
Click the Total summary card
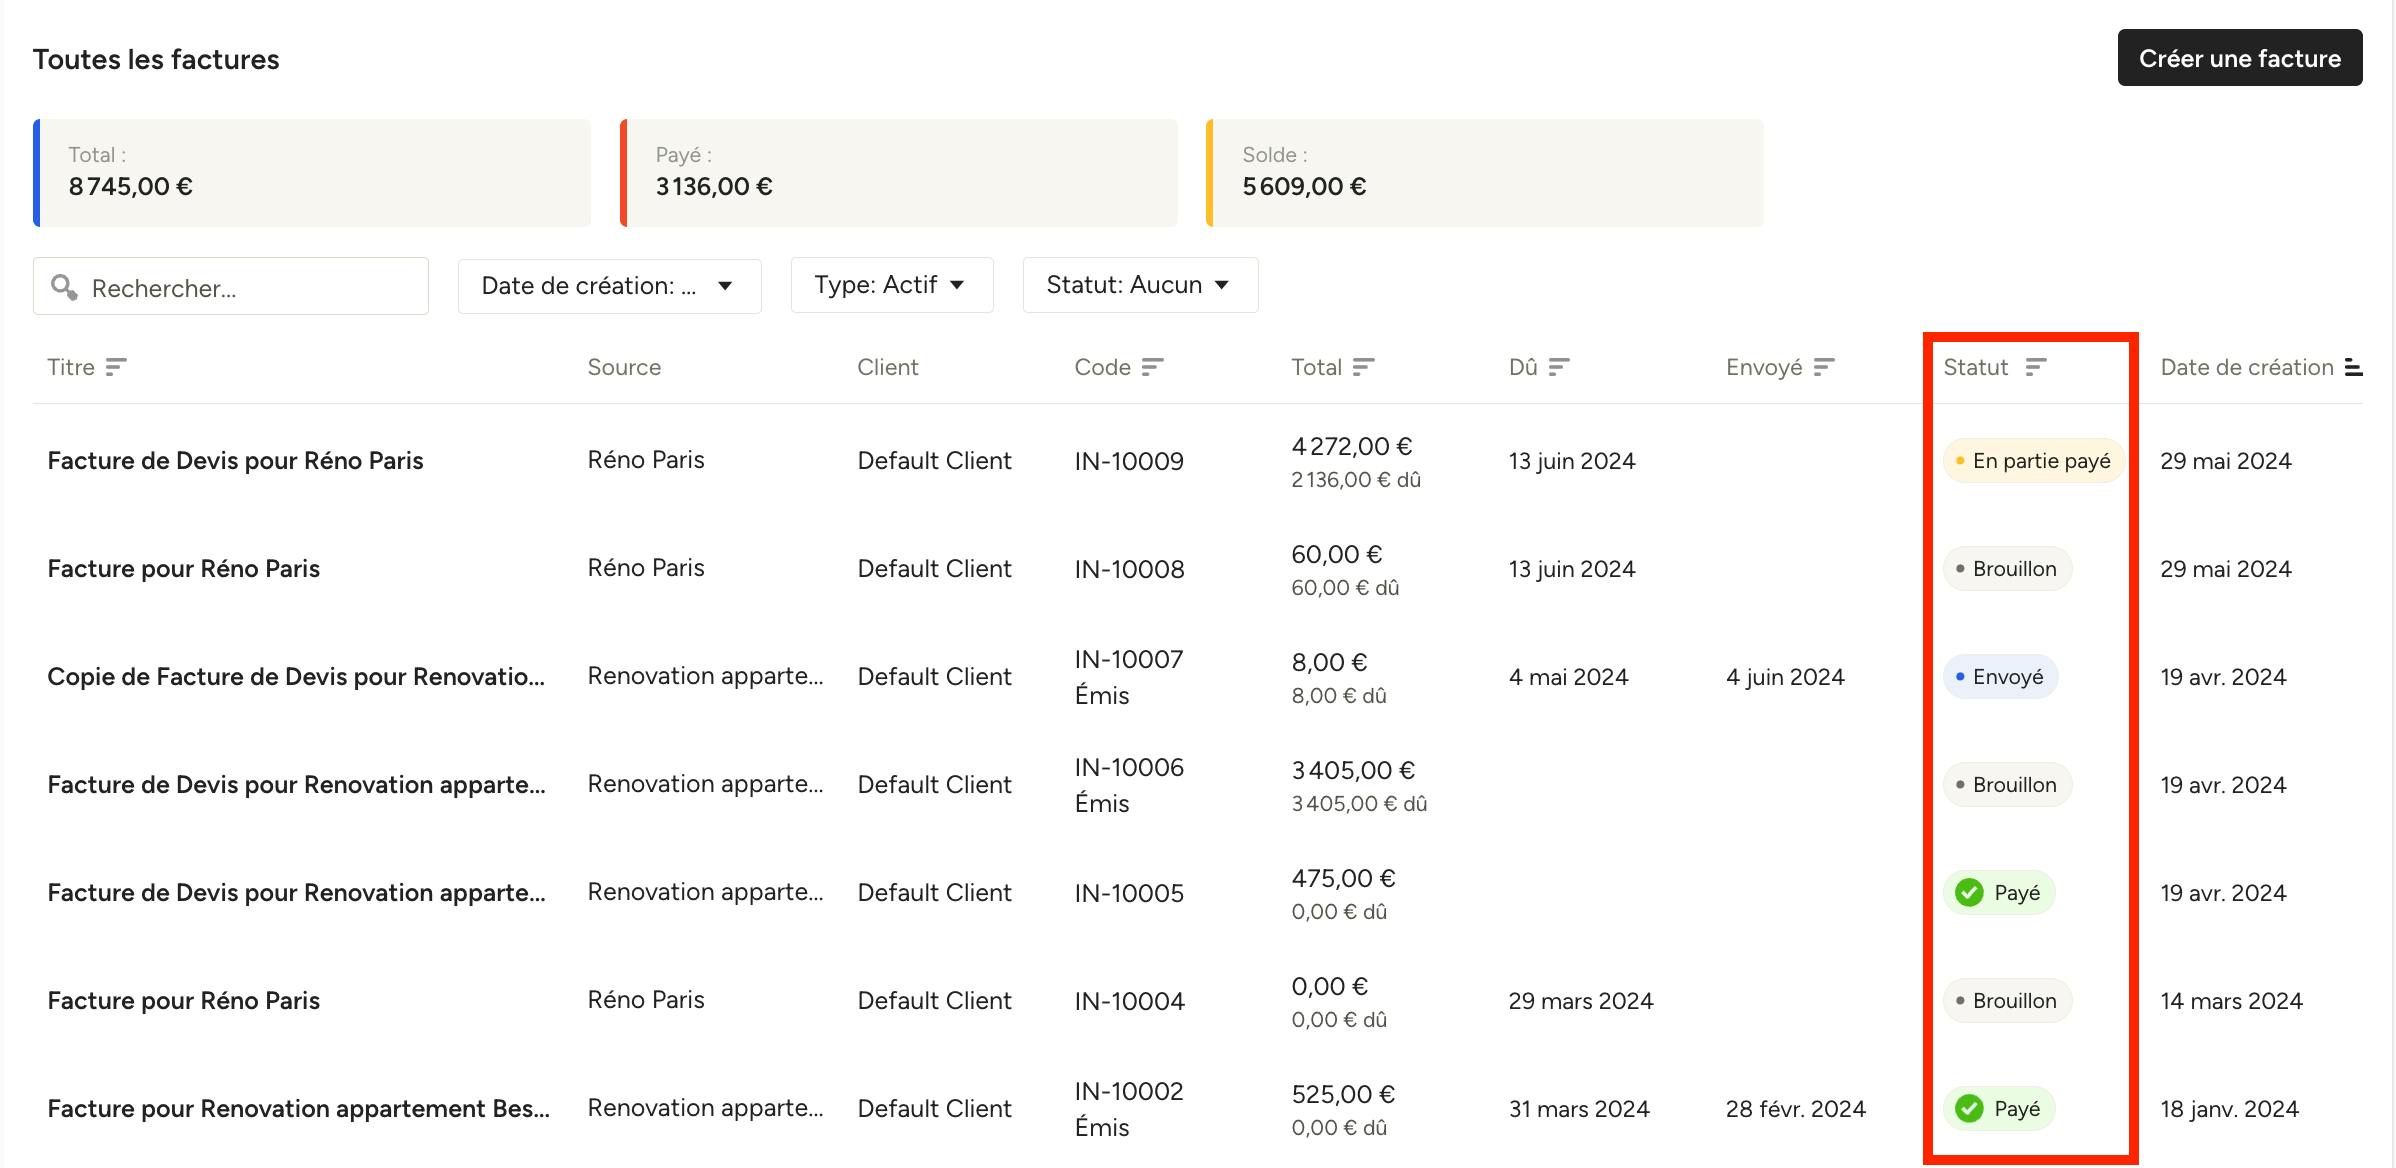(312, 173)
